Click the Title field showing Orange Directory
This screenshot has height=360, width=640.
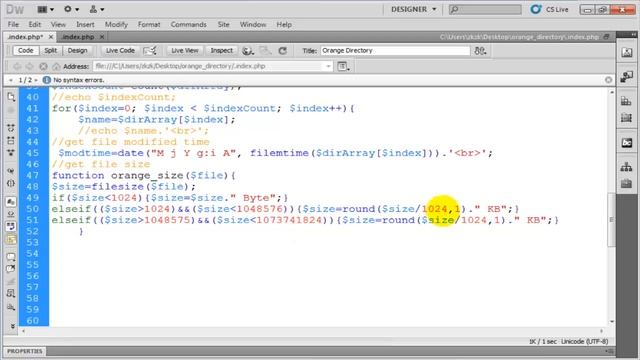point(395,51)
